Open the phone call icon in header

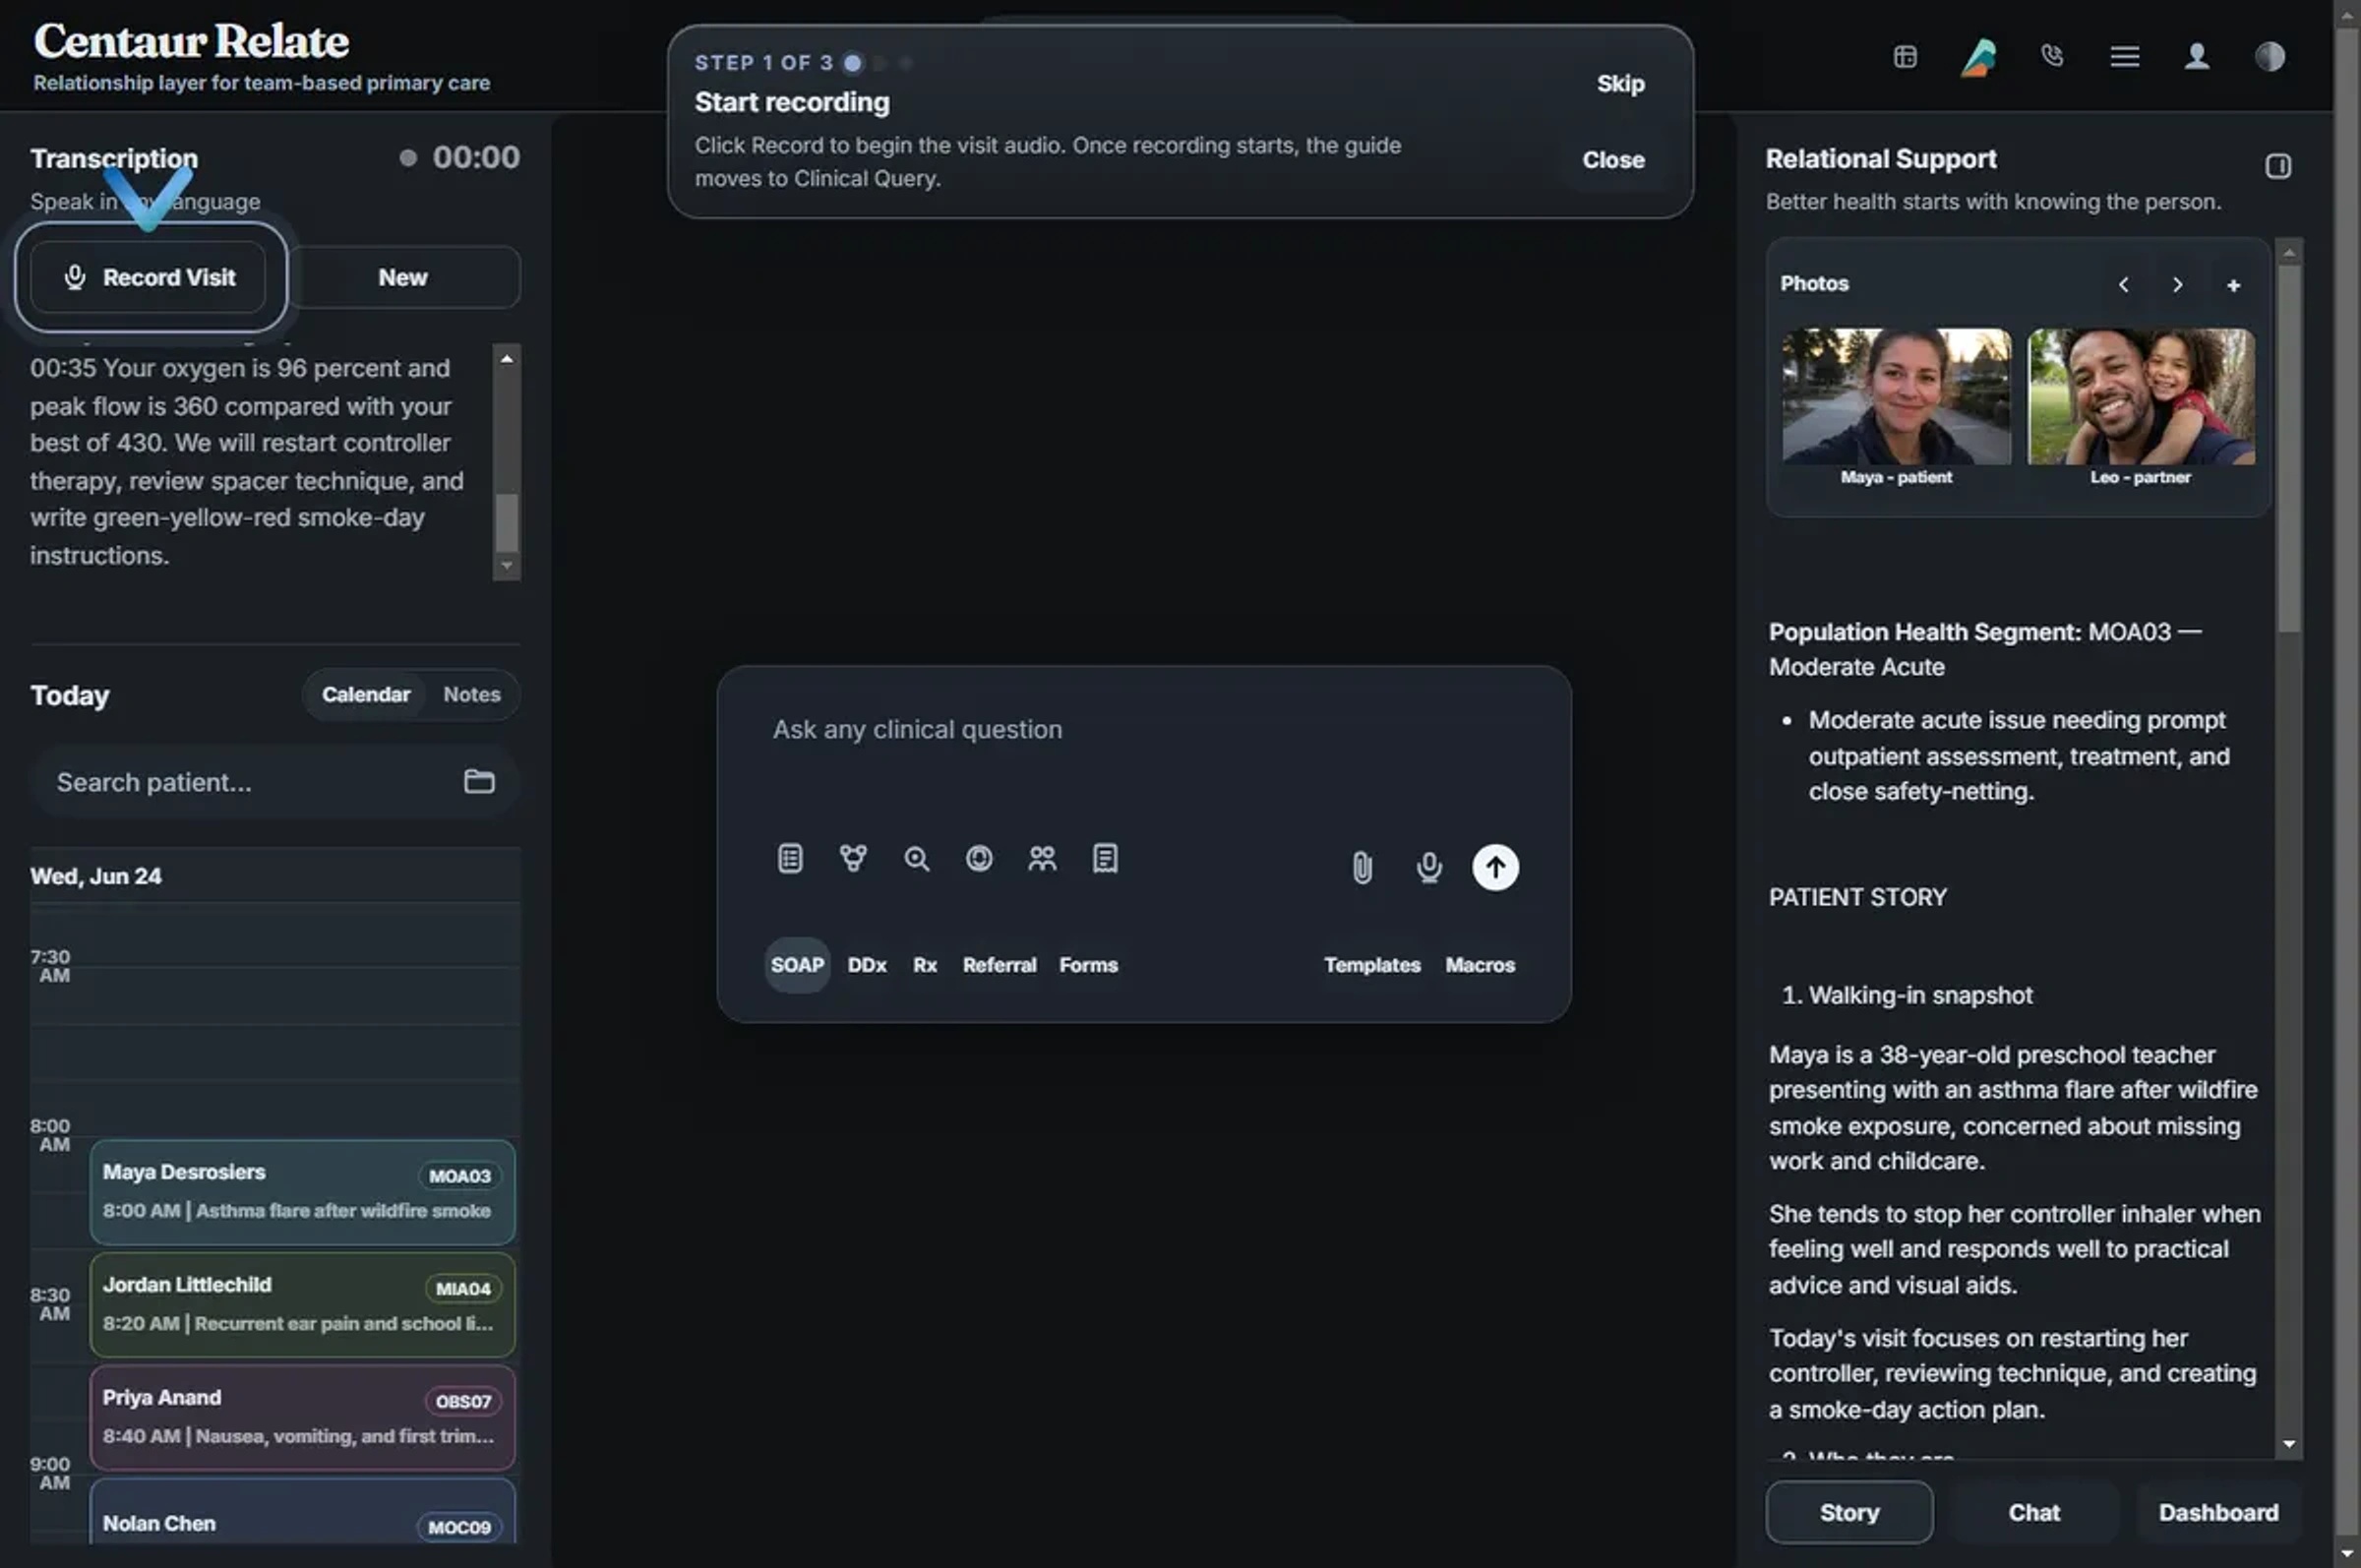2052,56
